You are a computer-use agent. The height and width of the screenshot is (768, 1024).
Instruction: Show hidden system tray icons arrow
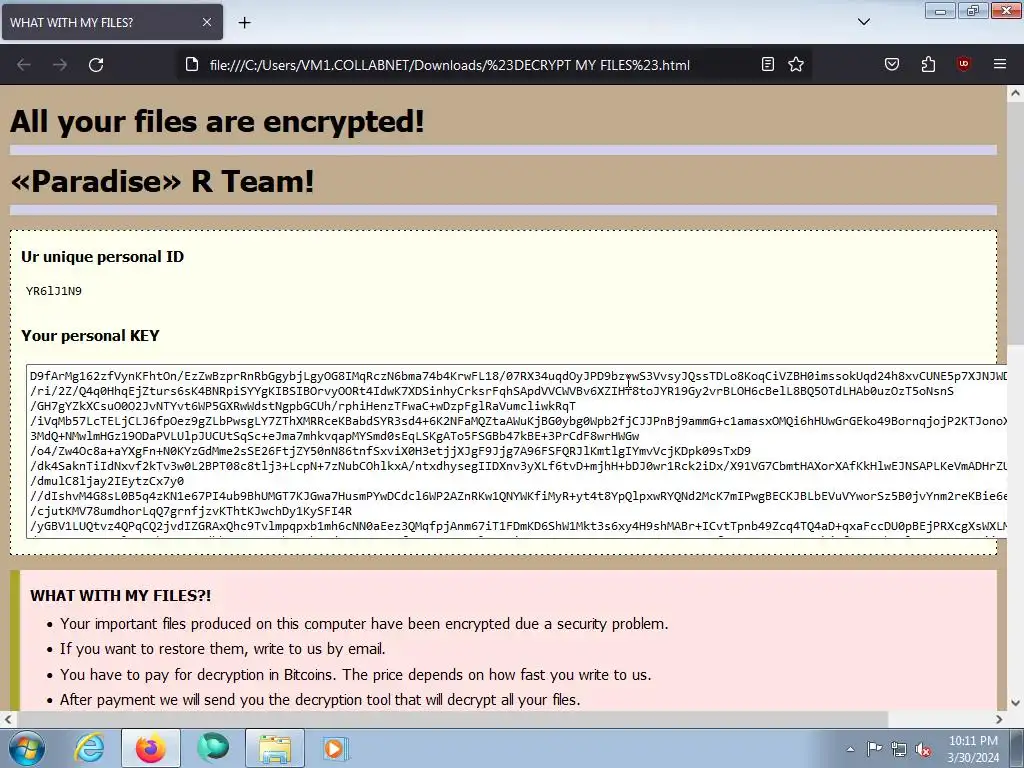[x=850, y=749]
